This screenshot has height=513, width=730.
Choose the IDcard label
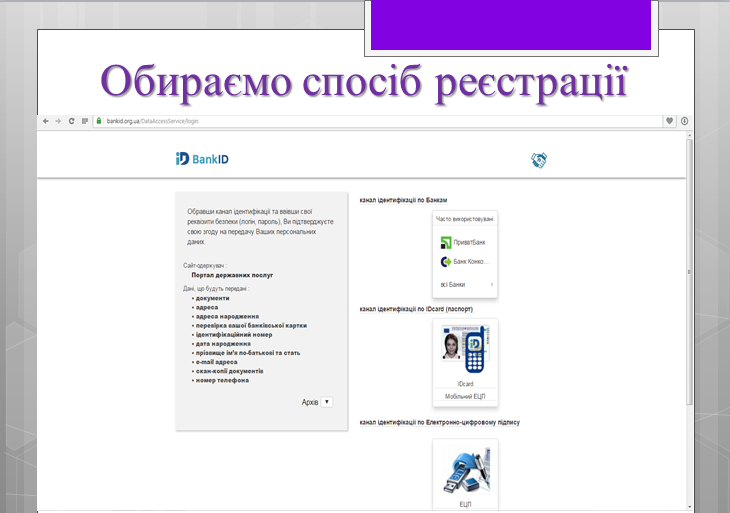tap(465, 384)
